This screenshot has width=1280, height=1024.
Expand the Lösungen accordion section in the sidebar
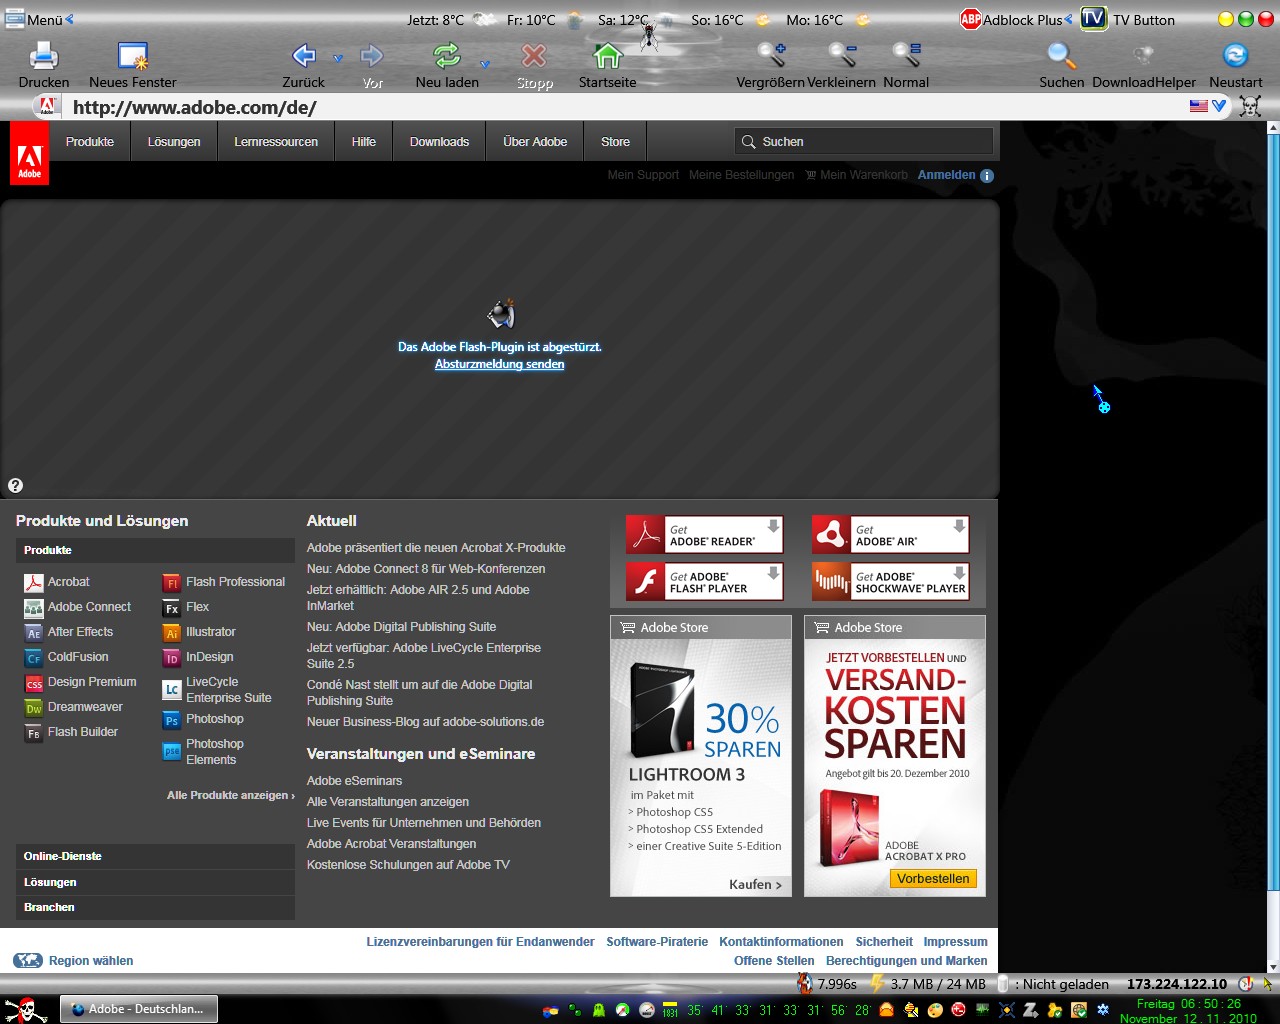point(155,882)
